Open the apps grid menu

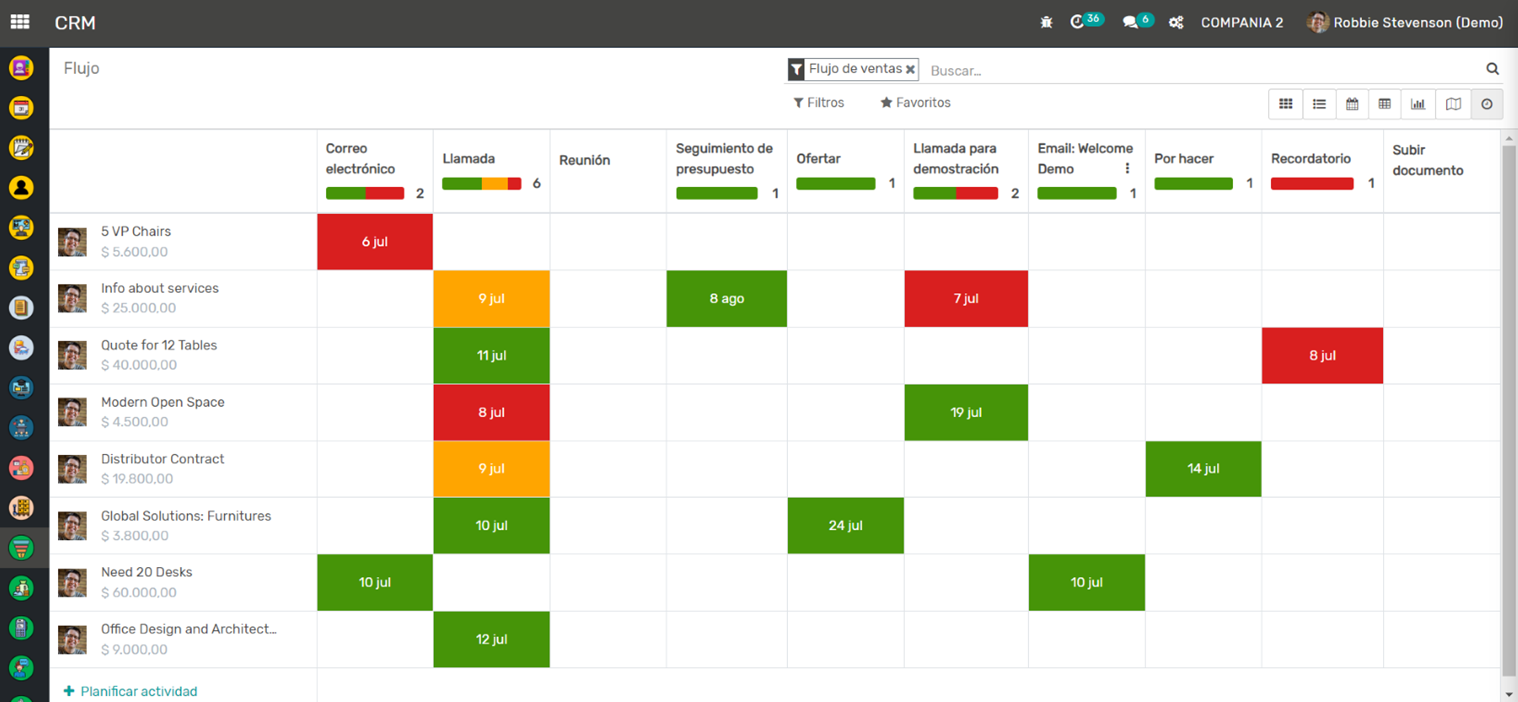[x=20, y=22]
